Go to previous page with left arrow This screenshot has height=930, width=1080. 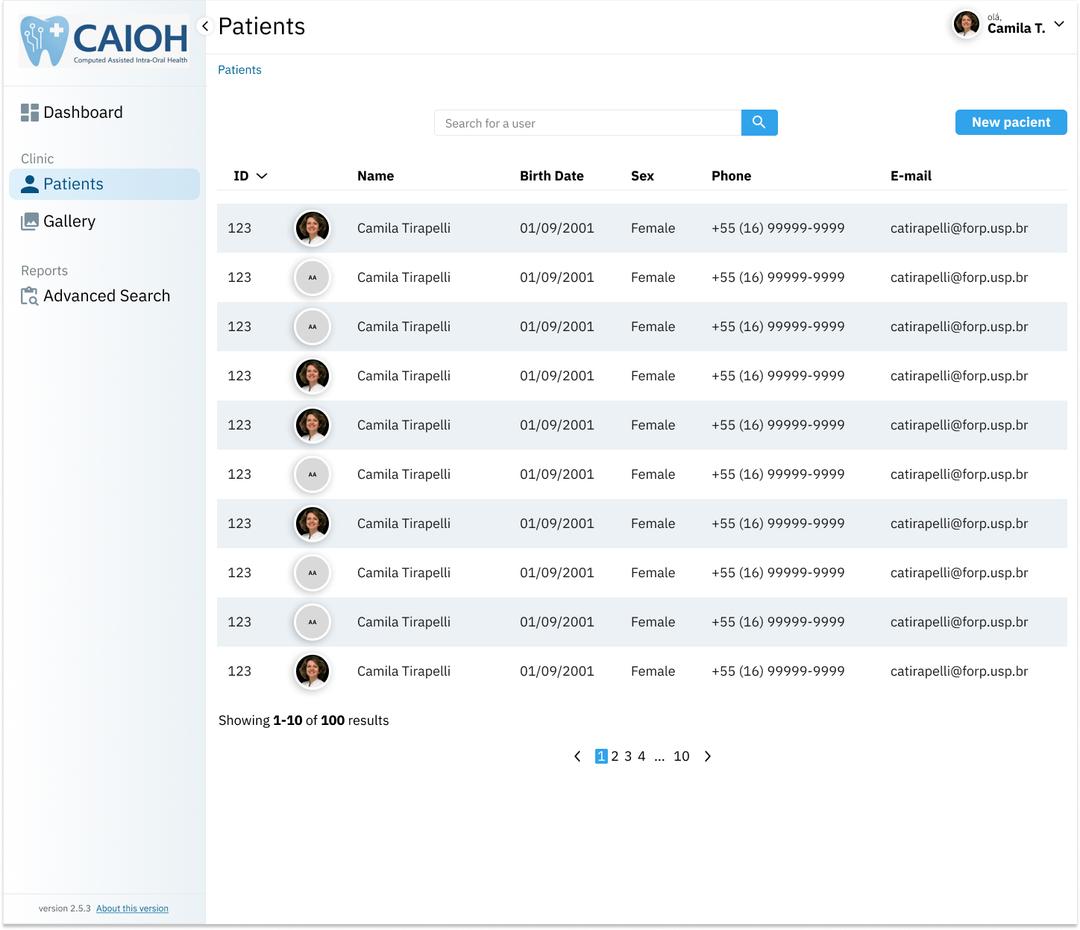(x=577, y=757)
